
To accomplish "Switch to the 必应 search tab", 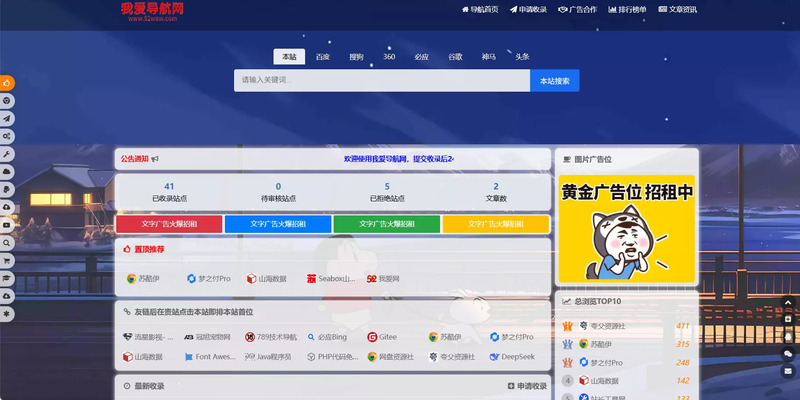I will [421, 57].
